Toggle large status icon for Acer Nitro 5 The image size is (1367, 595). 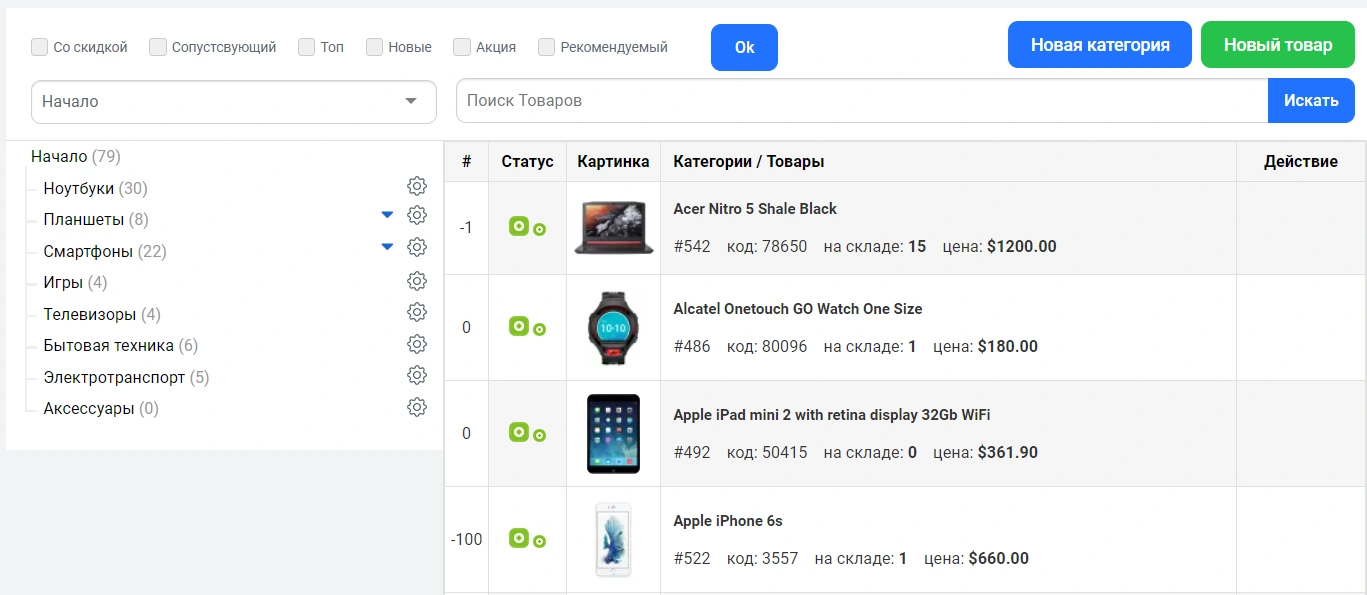click(x=518, y=226)
